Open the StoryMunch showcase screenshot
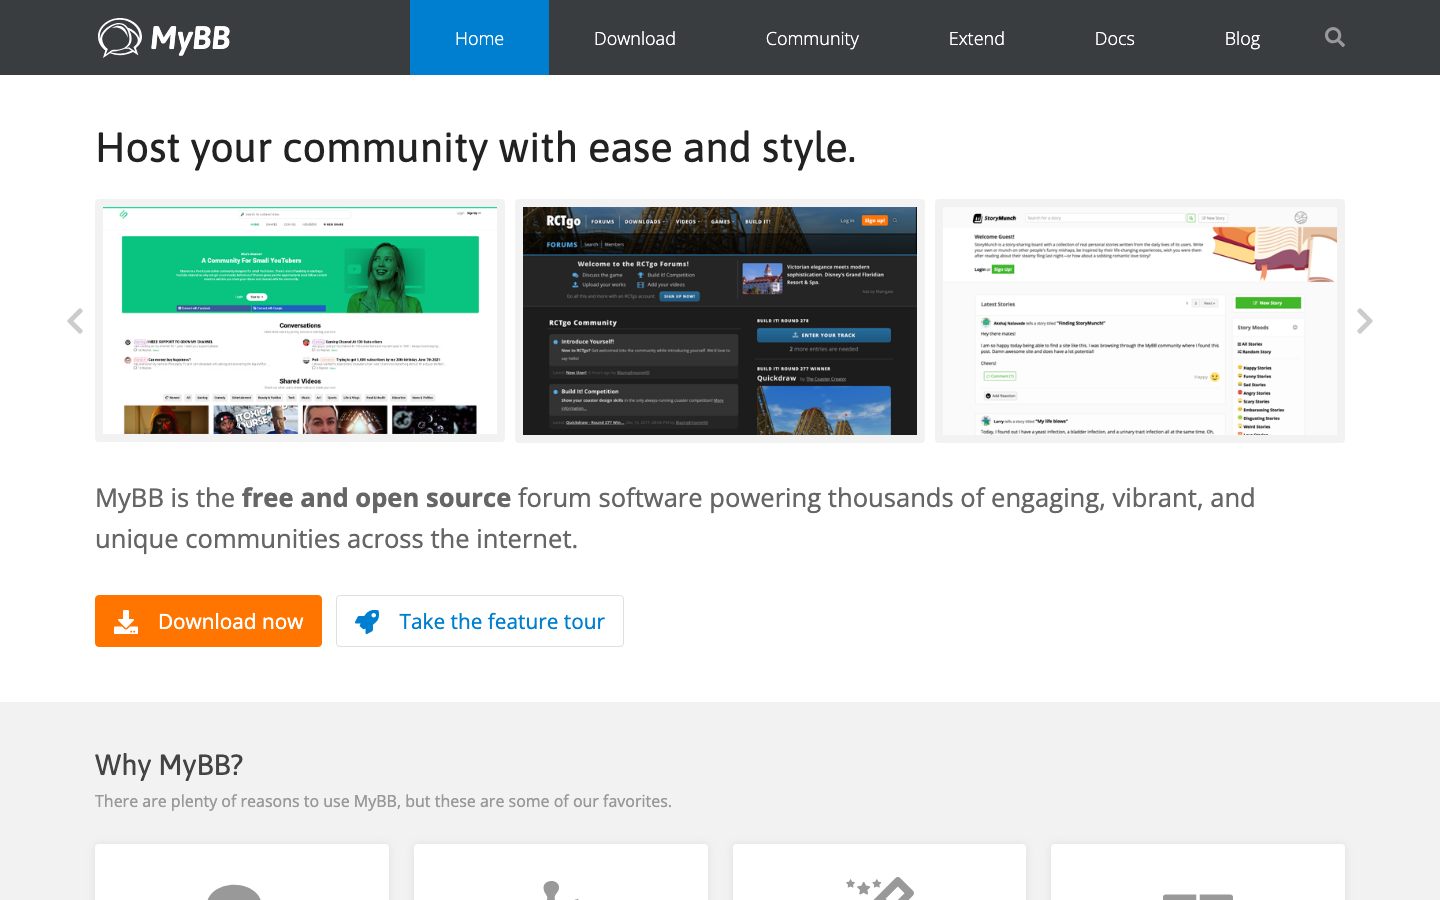 point(1140,321)
